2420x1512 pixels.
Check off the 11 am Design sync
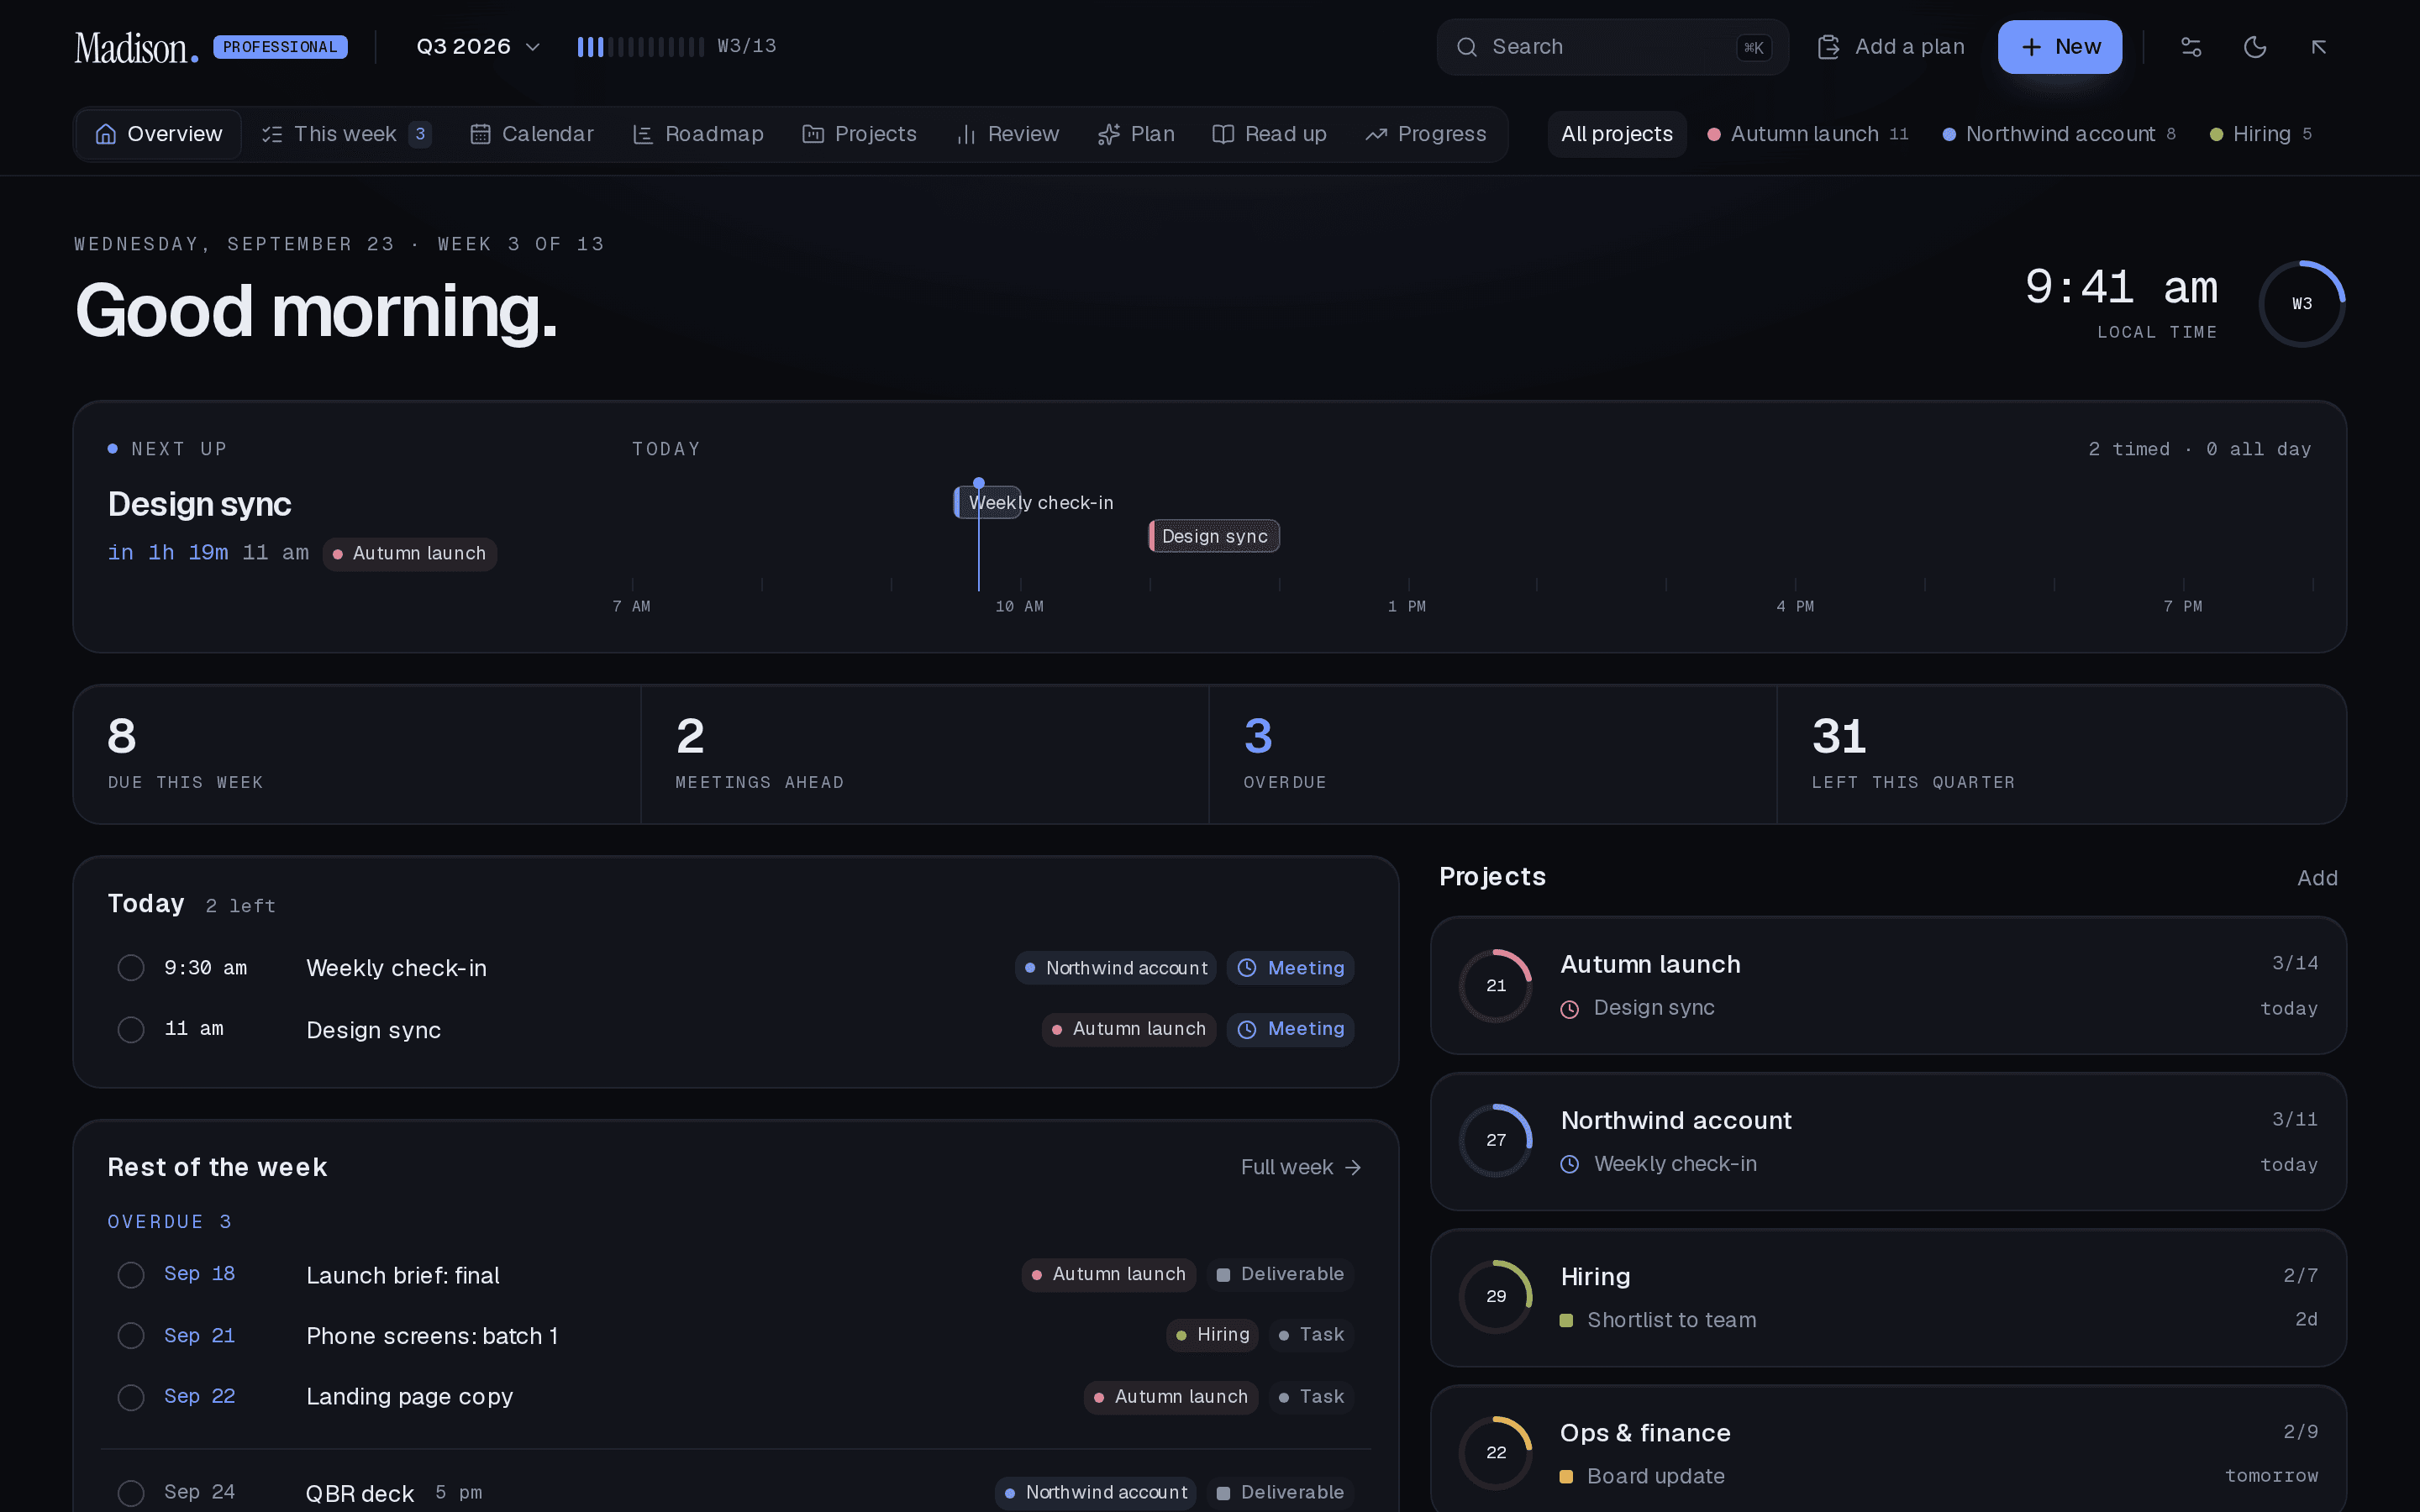coord(131,1029)
